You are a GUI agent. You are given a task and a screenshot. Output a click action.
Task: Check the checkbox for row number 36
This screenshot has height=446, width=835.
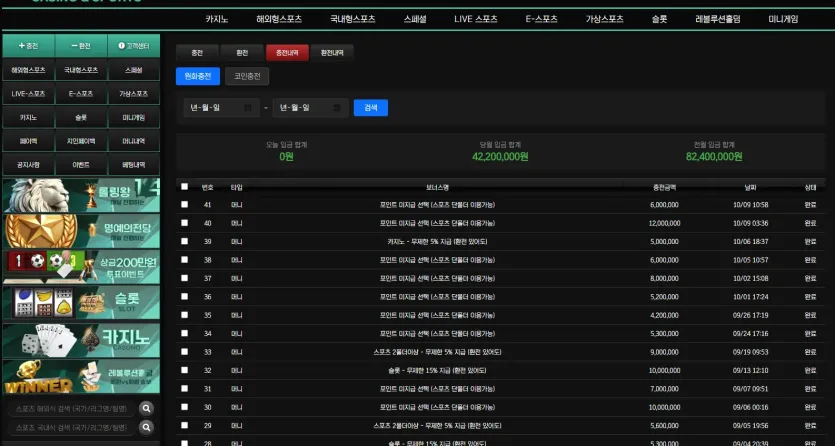pos(184,296)
